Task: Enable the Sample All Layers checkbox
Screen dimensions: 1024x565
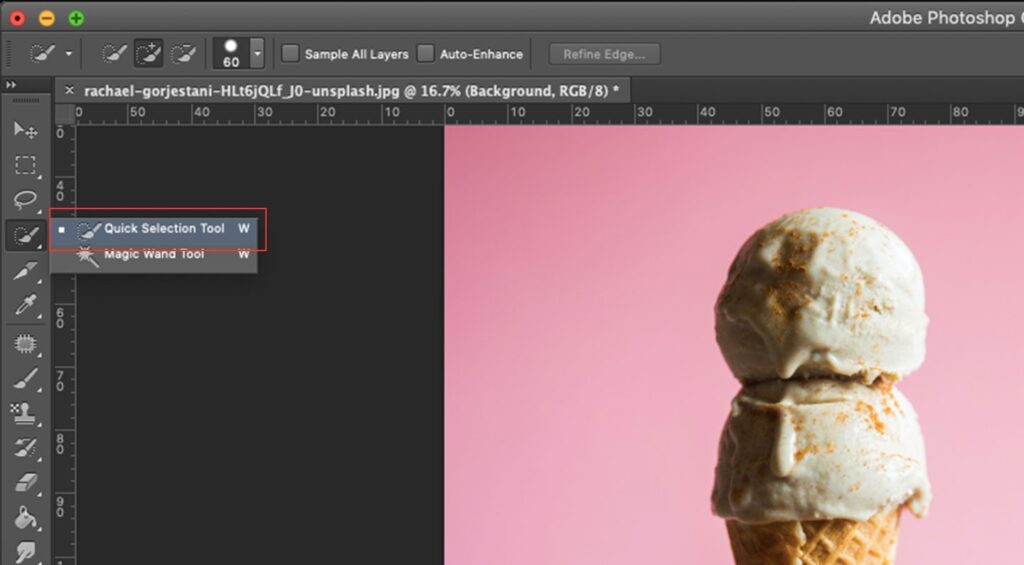Action: 290,54
